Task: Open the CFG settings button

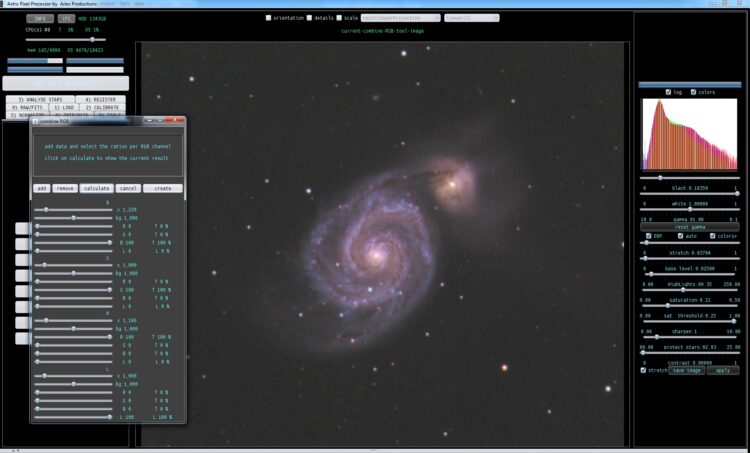Action: tap(66, 19)
